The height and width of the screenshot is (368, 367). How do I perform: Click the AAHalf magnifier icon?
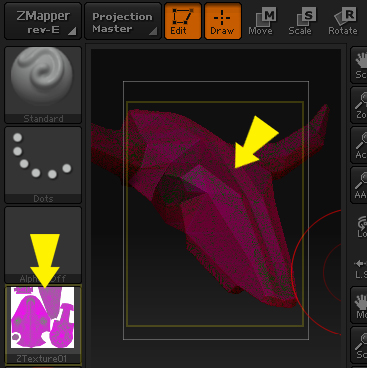point(359,185)
